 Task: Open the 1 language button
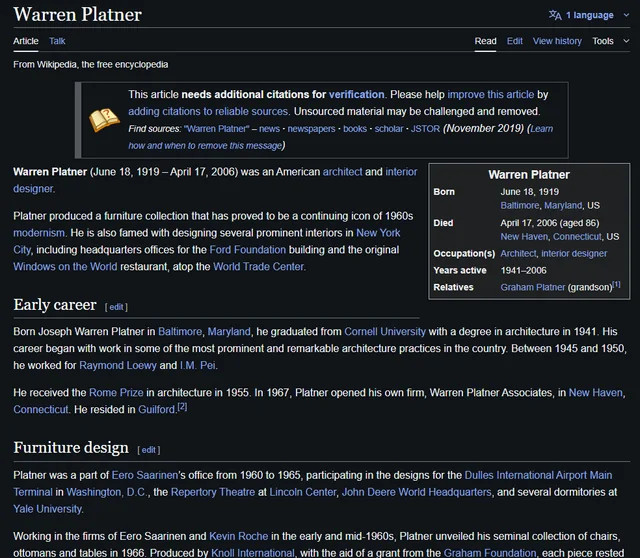coord(589,15)
